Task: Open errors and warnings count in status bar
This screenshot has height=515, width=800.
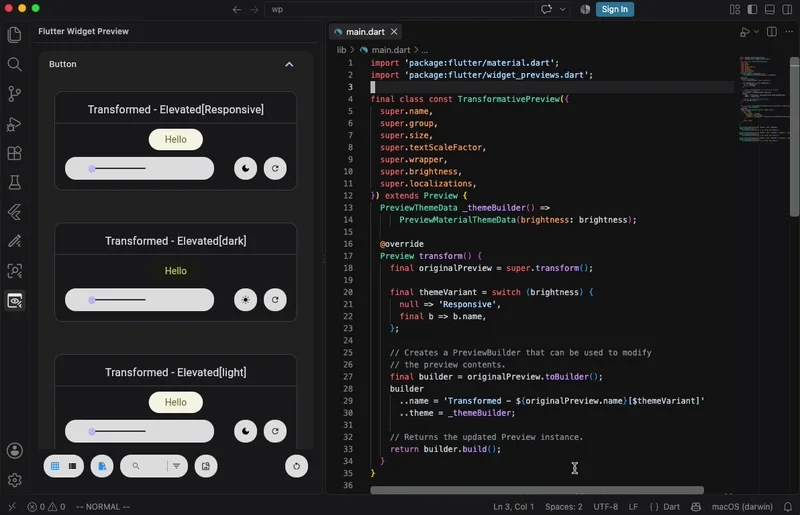Action: [46, 507]
